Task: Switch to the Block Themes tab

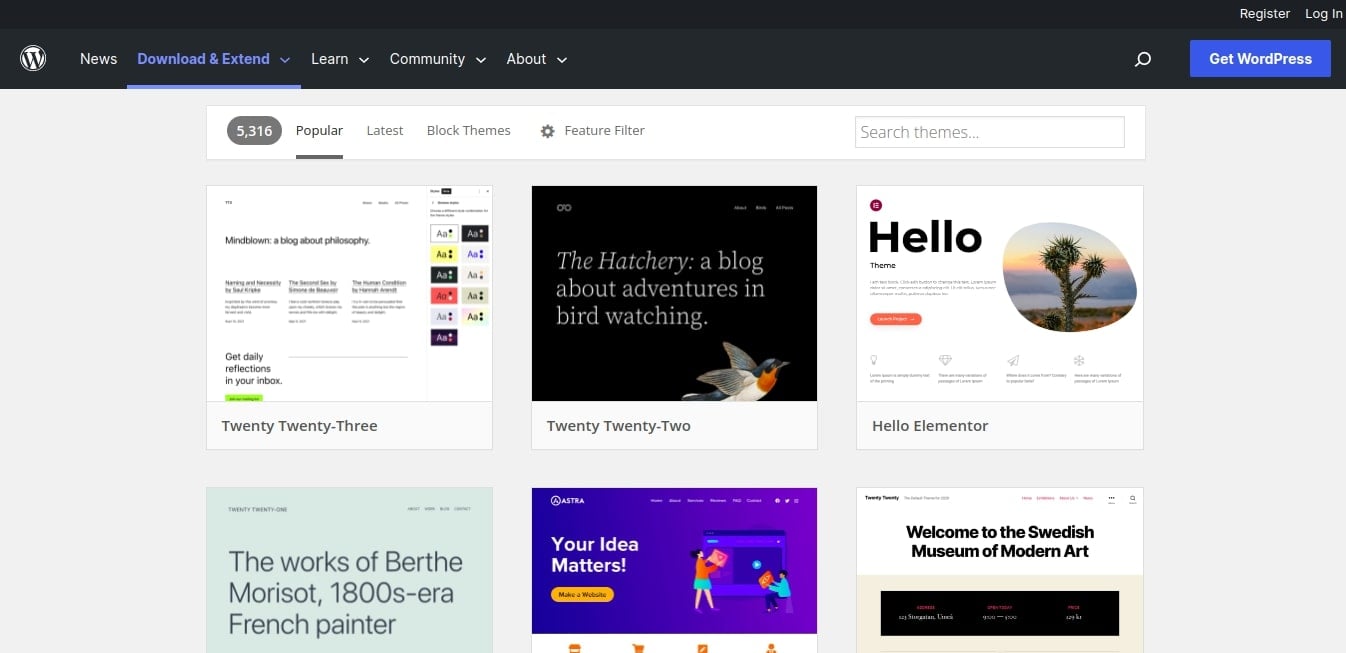Action: click(468, 131)
